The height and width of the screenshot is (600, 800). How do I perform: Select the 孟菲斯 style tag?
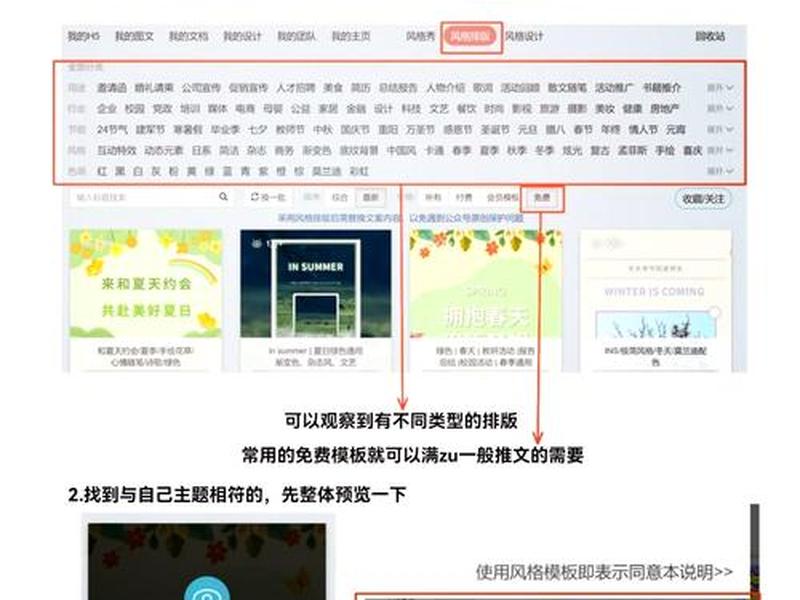click(633, 151)
